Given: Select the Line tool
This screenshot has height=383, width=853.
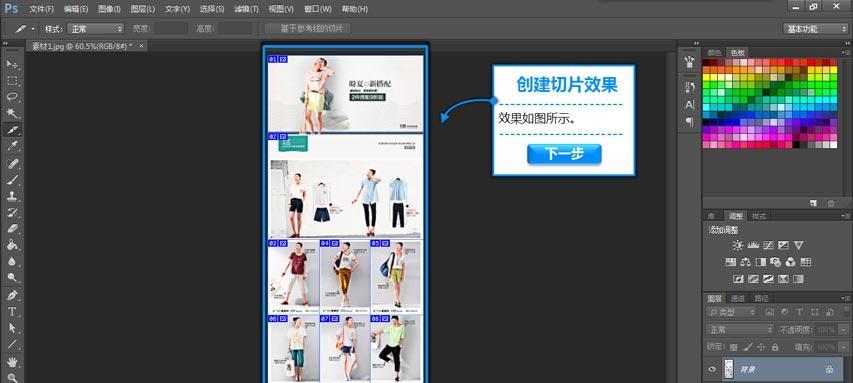Looking at the screenshot, I should point(12,344).
